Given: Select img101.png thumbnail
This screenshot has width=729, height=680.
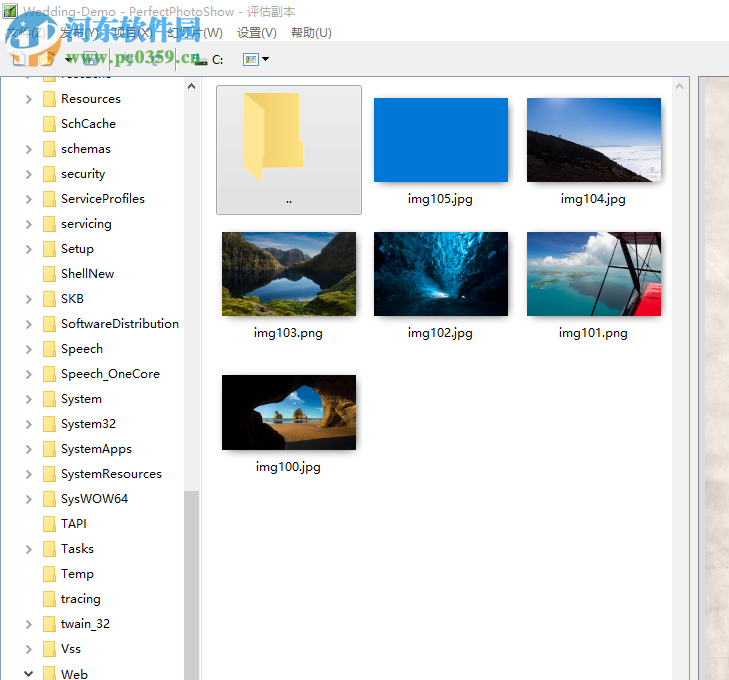Looking at the screenshot, I should coord(594,274).
